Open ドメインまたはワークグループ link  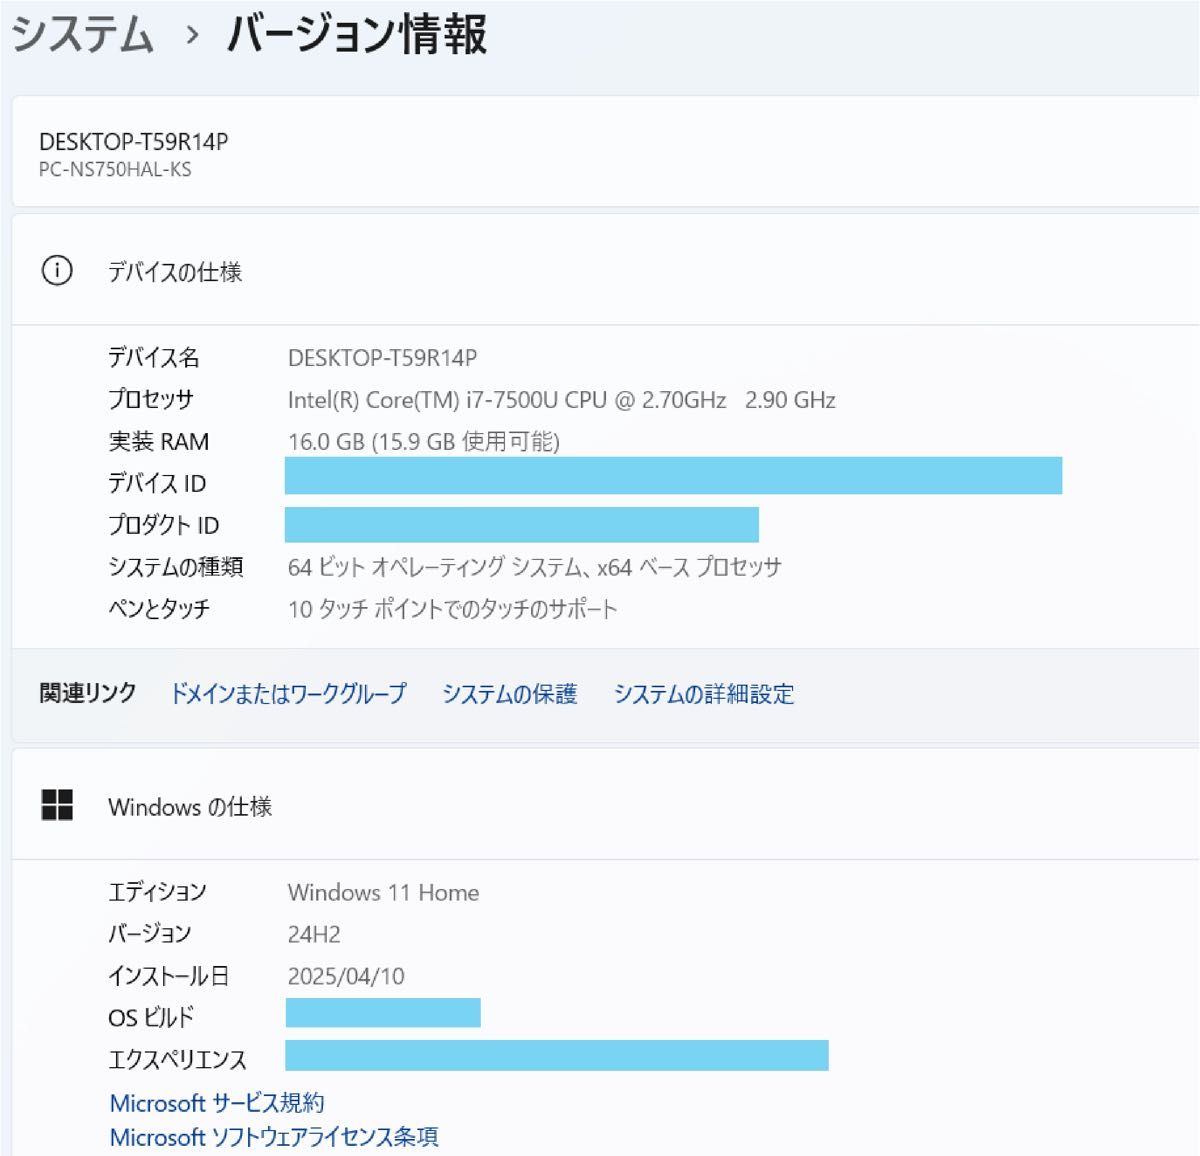tap(289, 694)
